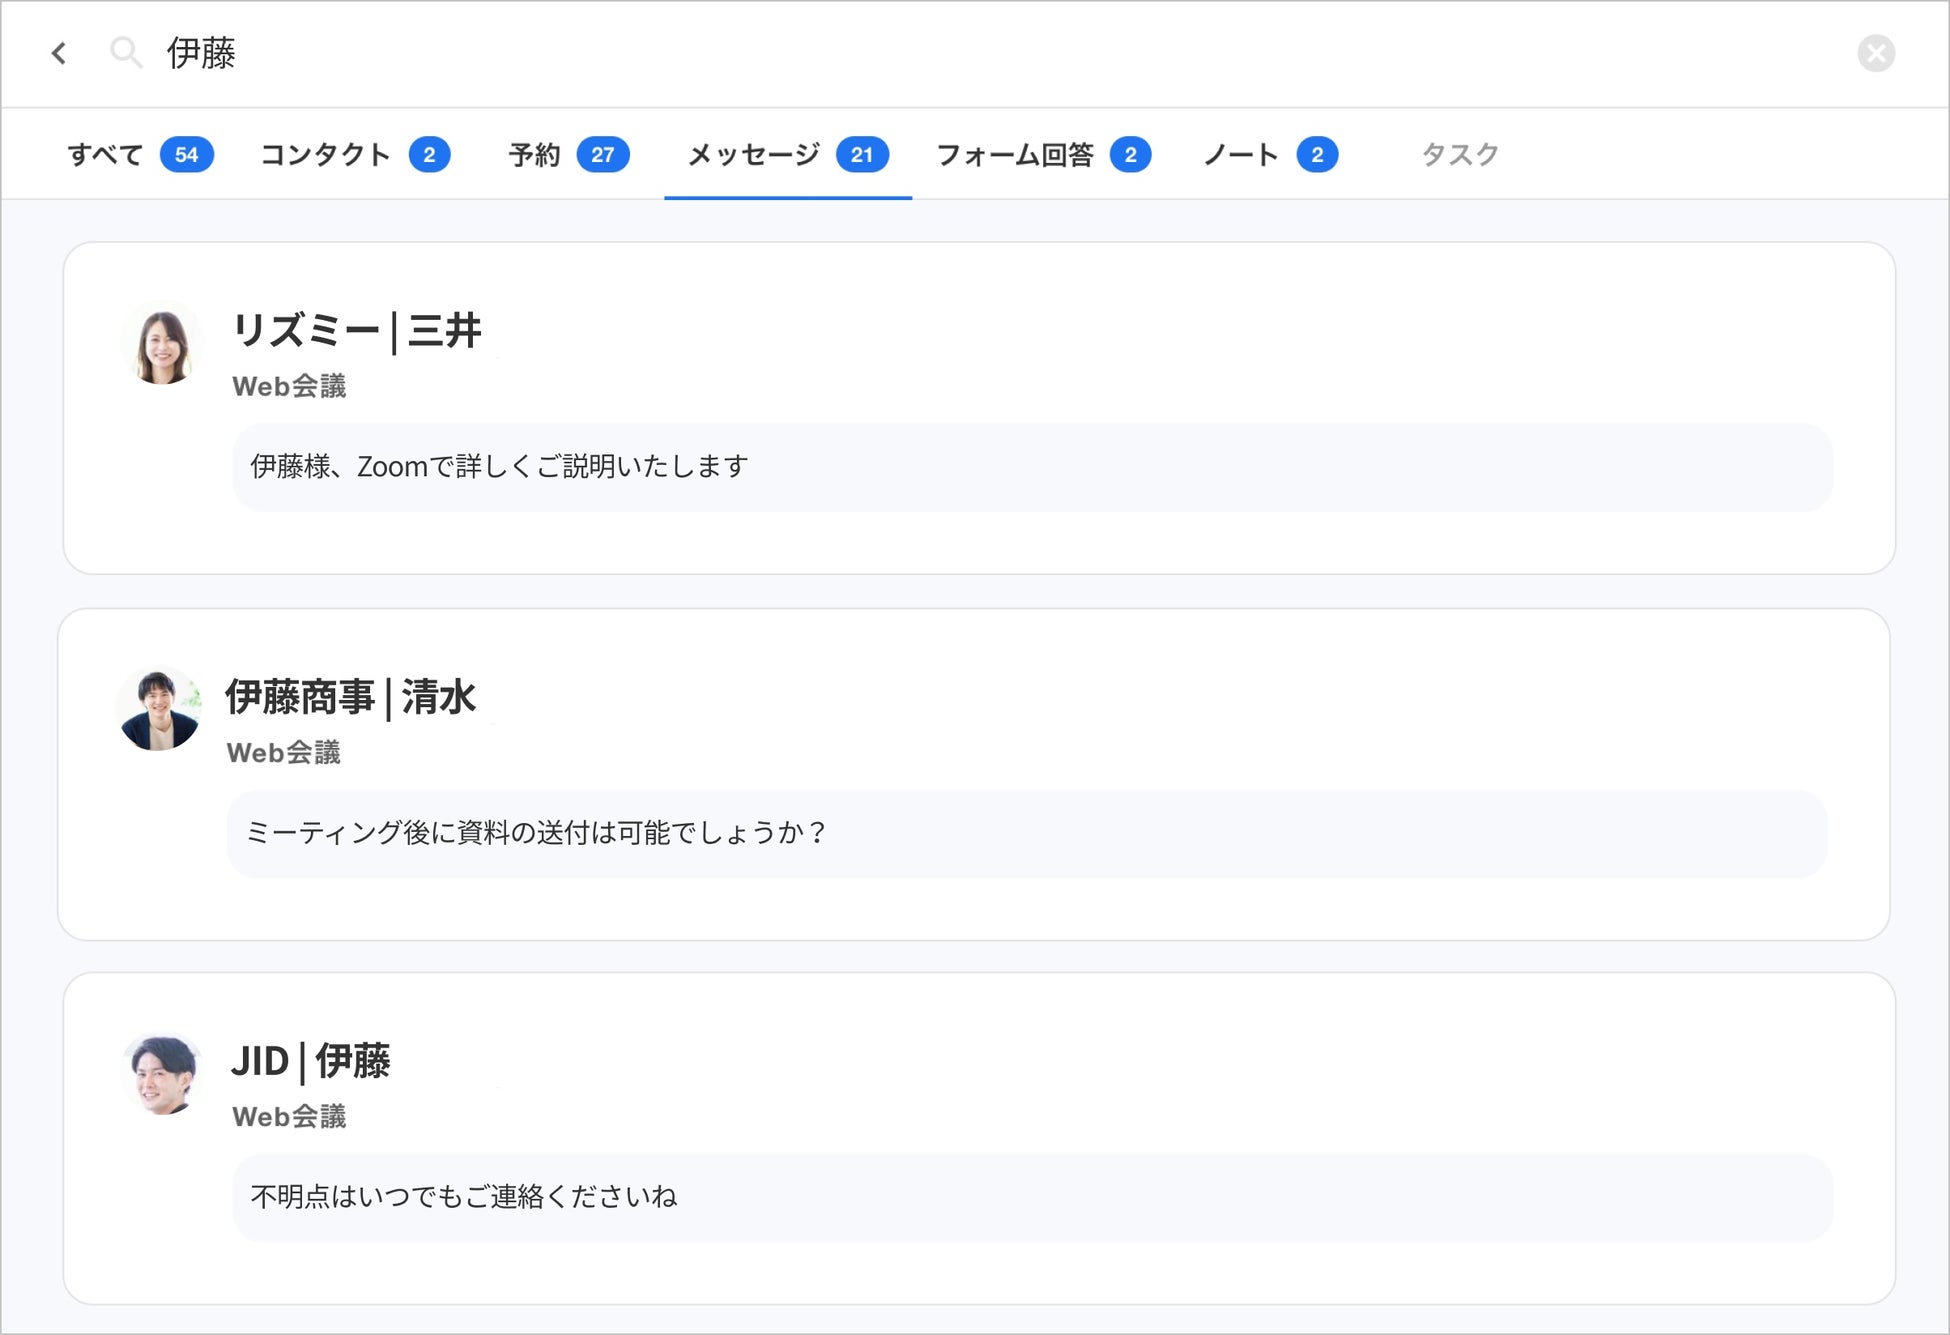Click the 54 count badge on すべて
Image resolution: width=1950 pixels, height=1335 pixels.
point(186,154)
